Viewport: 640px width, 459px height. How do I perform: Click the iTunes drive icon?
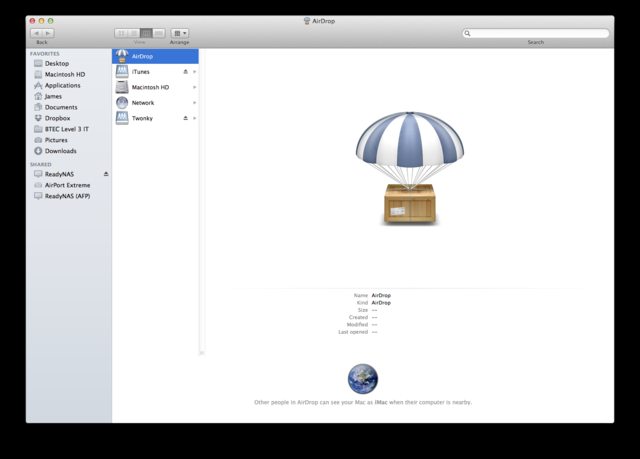pos(122,71)
